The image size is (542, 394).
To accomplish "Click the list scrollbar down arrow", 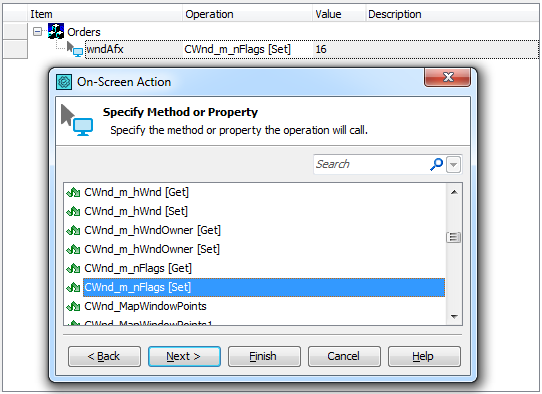I will pos(454,316).
